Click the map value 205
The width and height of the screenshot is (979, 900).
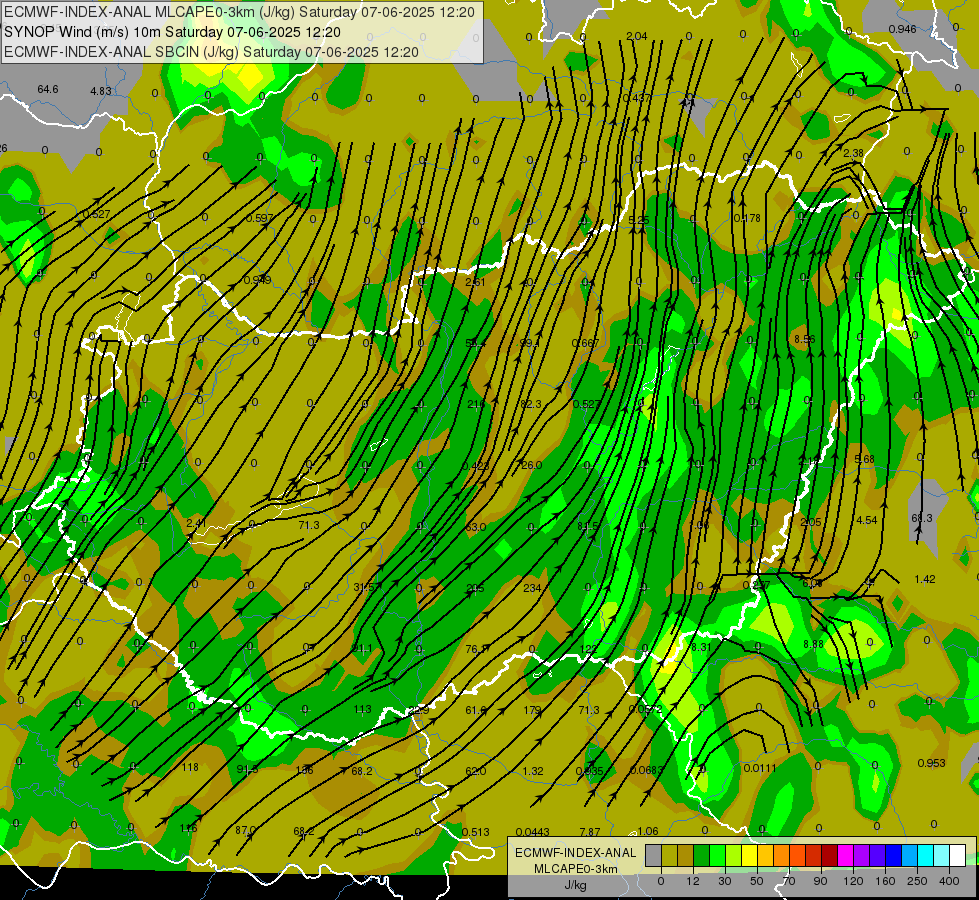point(475,588)
